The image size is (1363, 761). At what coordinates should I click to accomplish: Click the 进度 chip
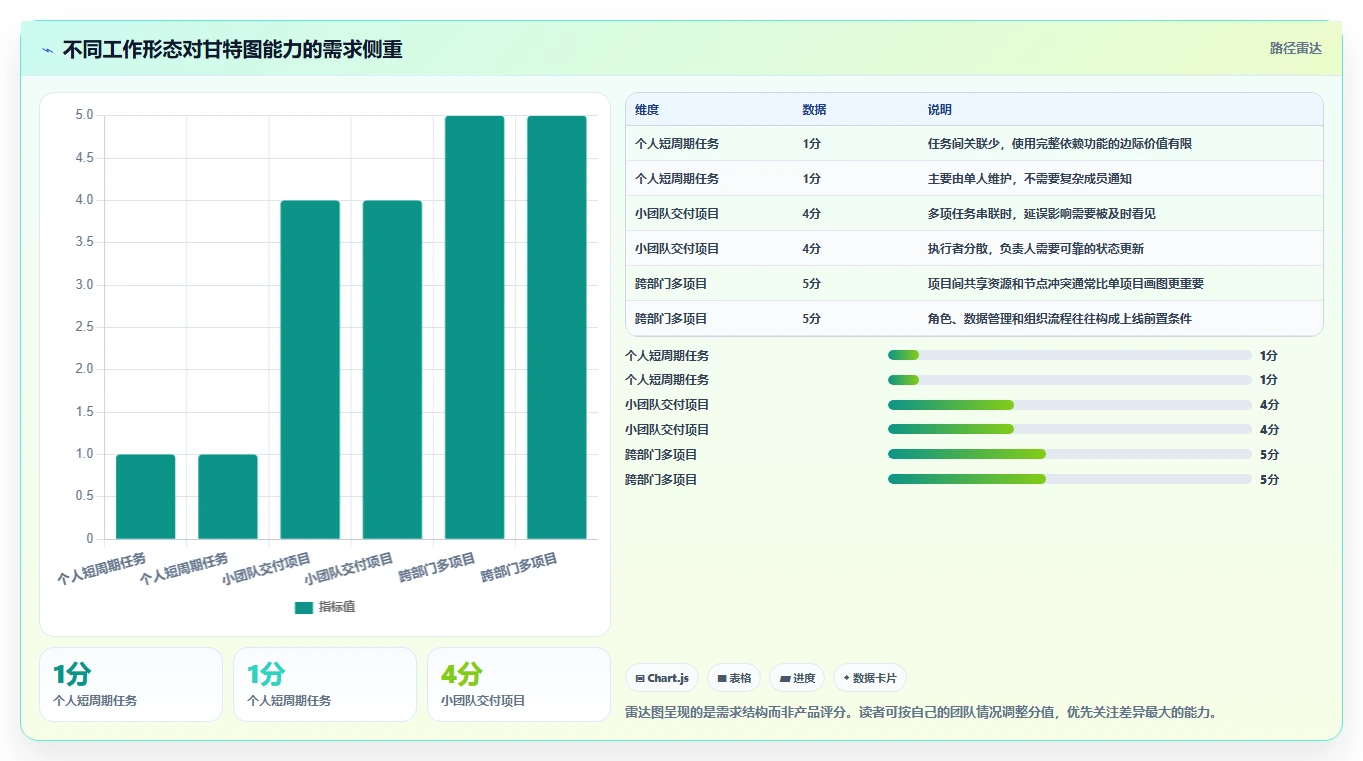pyautogui.click(x=798, y=678)
